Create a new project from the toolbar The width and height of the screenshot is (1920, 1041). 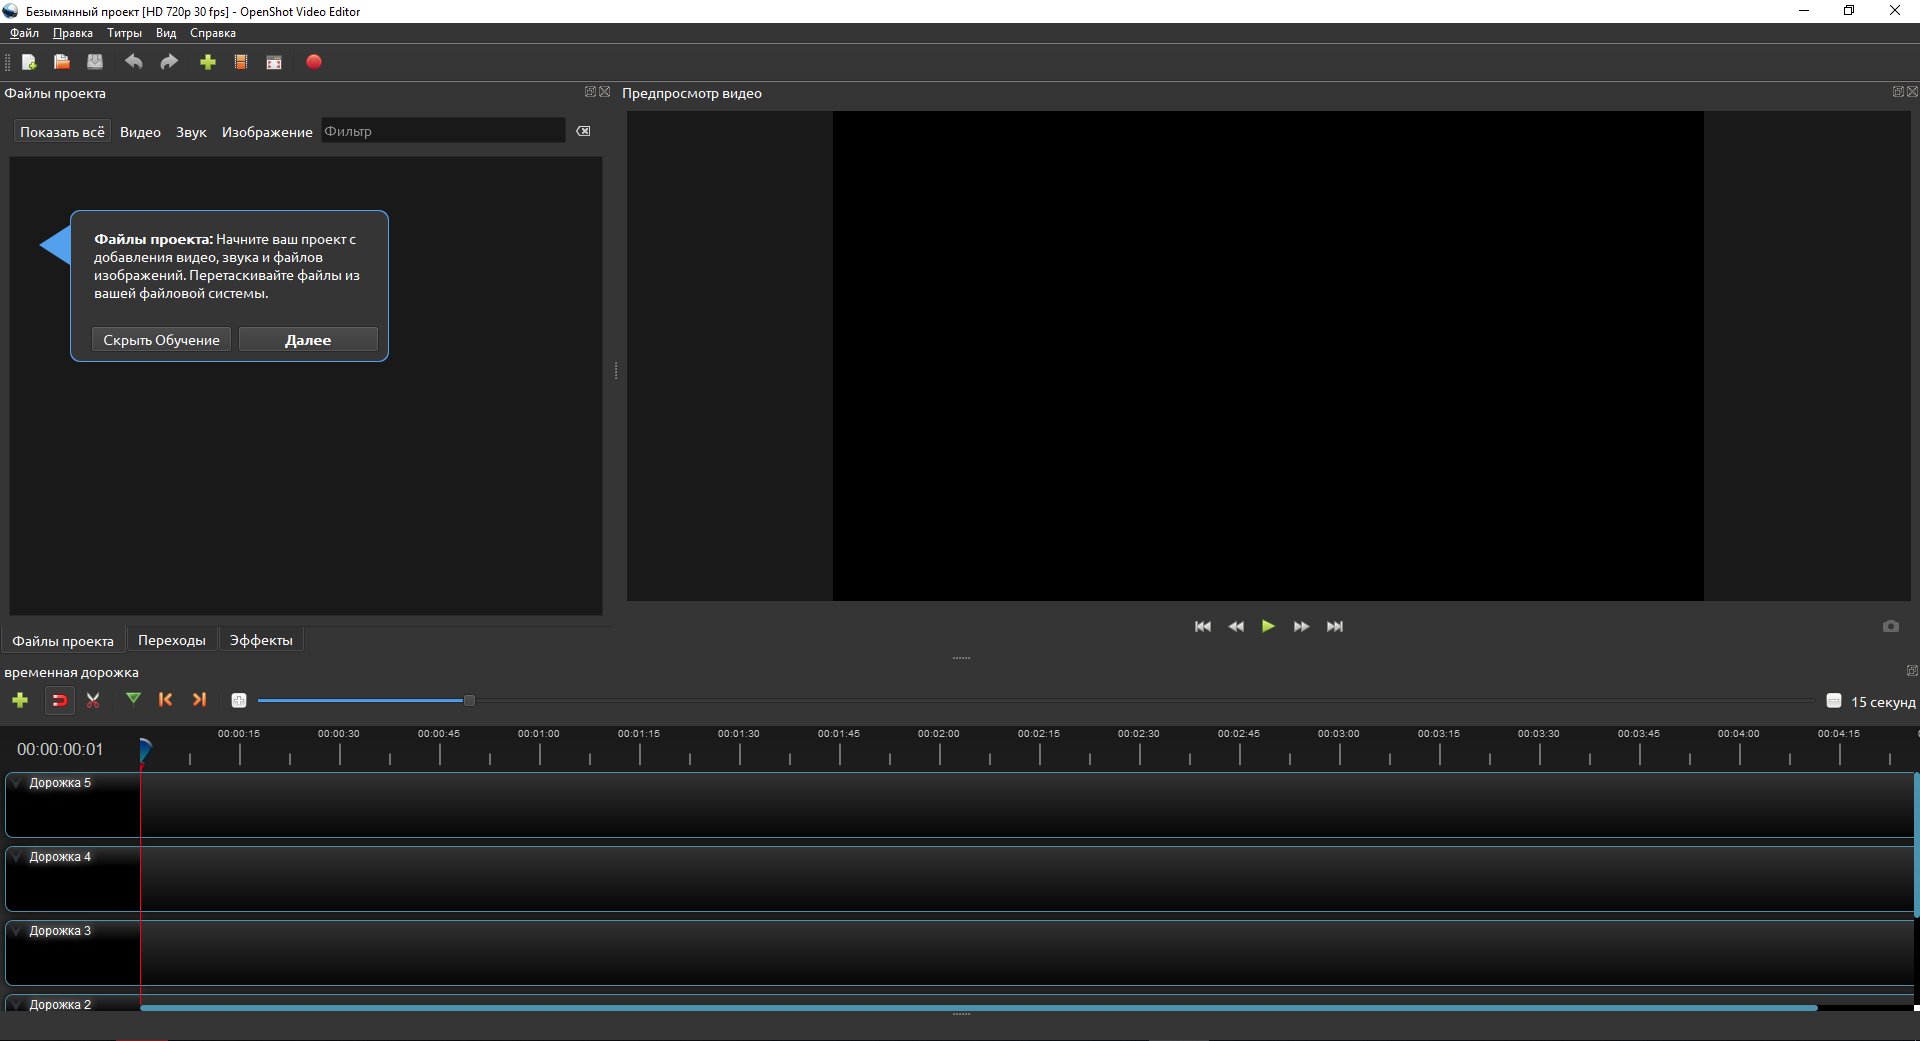click(x=29, y=62)
